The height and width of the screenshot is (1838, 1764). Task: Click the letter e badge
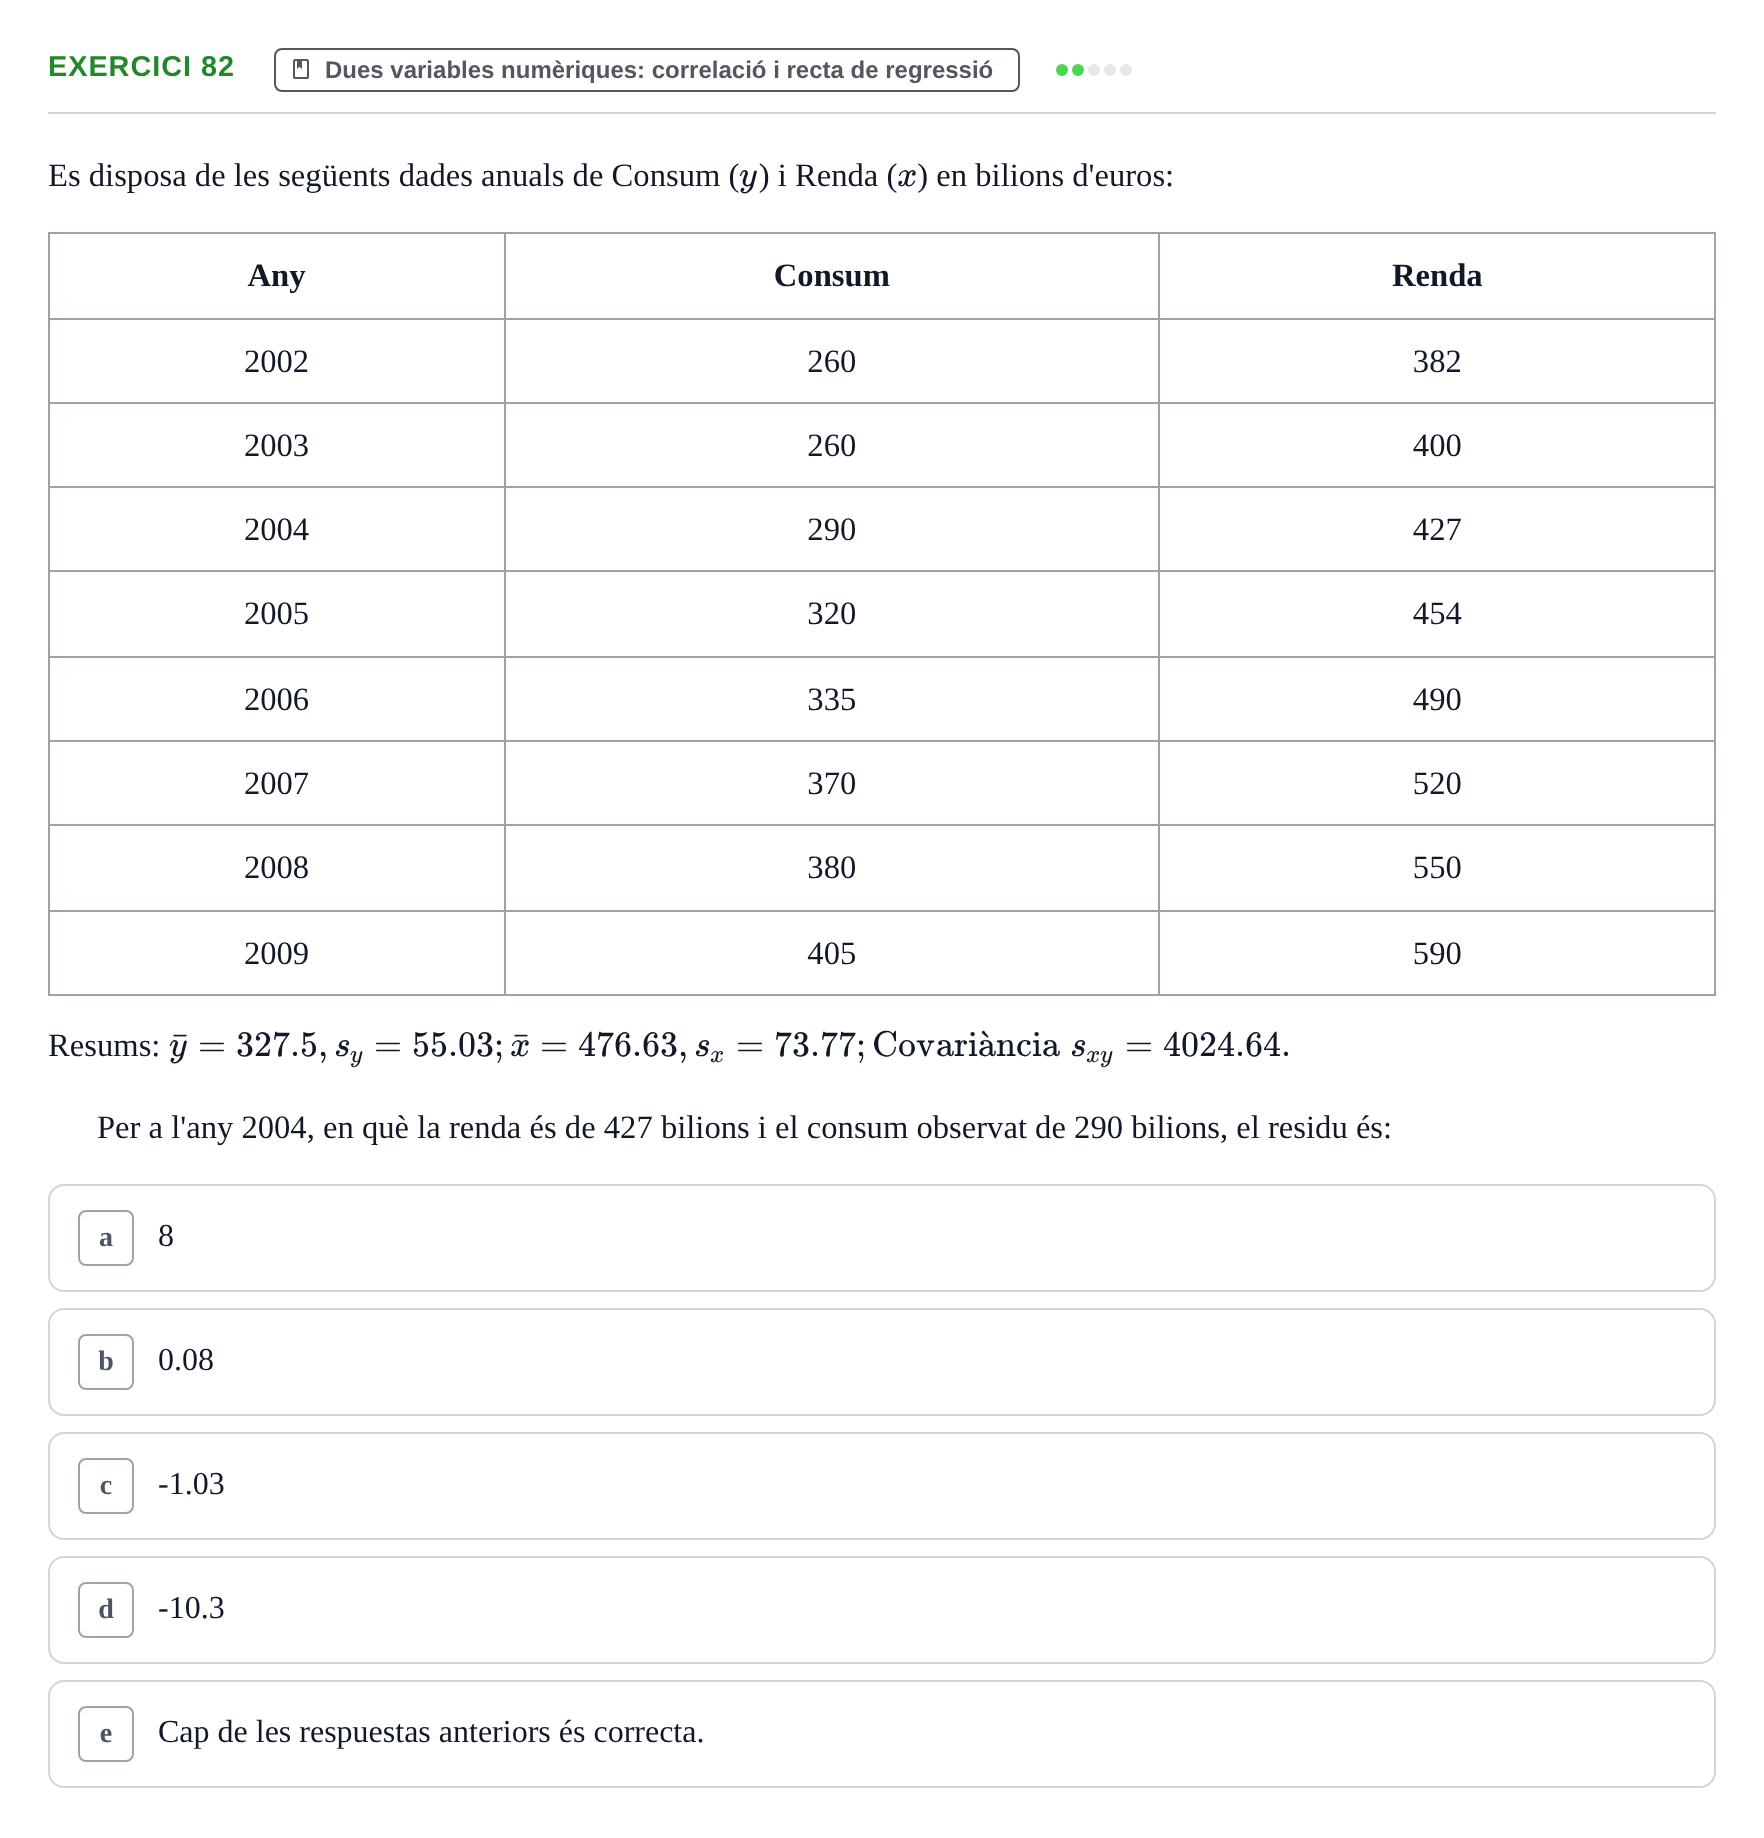(x=106, y=1734)
